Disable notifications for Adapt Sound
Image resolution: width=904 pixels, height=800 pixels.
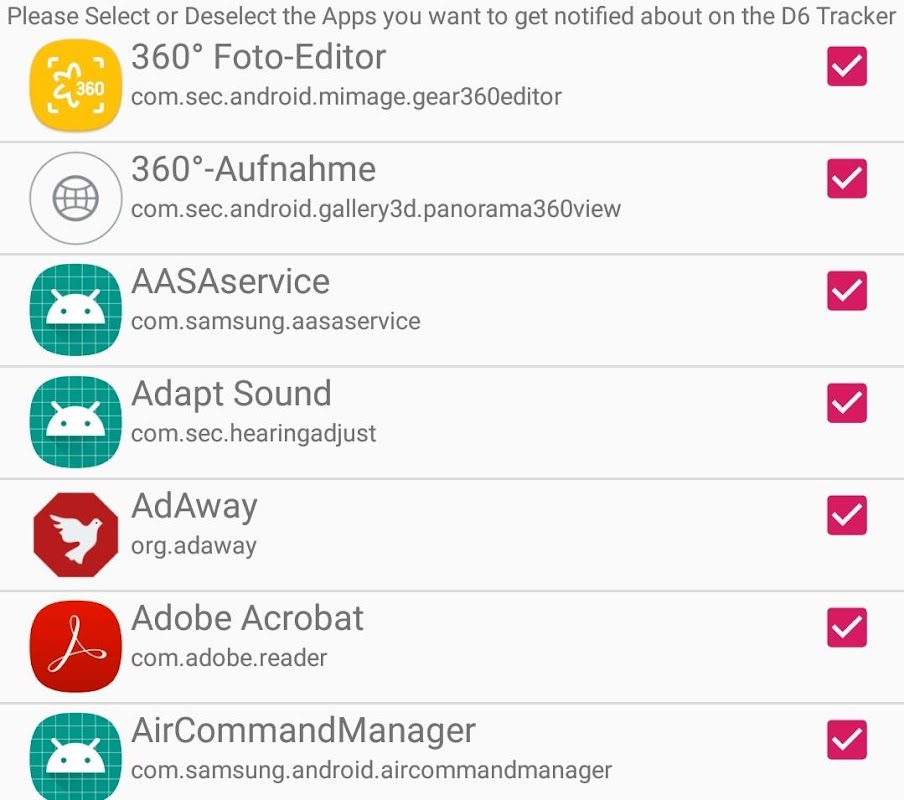pos(847,403)
